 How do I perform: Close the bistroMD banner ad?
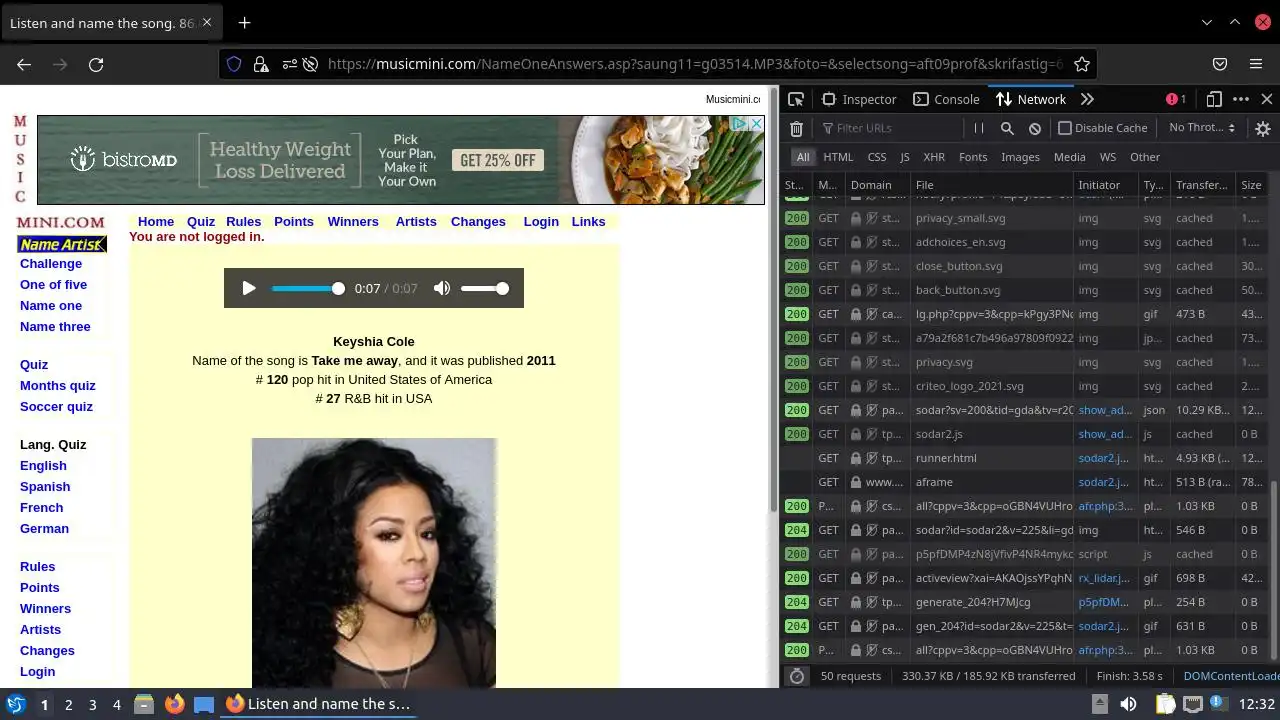click(x=757, y=124)
